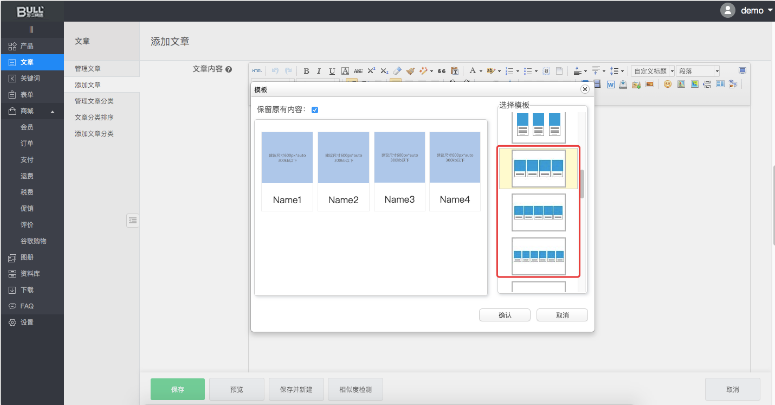Select the three-column template thumbnail at top
The height and width of the screenshot is (405, 775).
tap(539, 126)
